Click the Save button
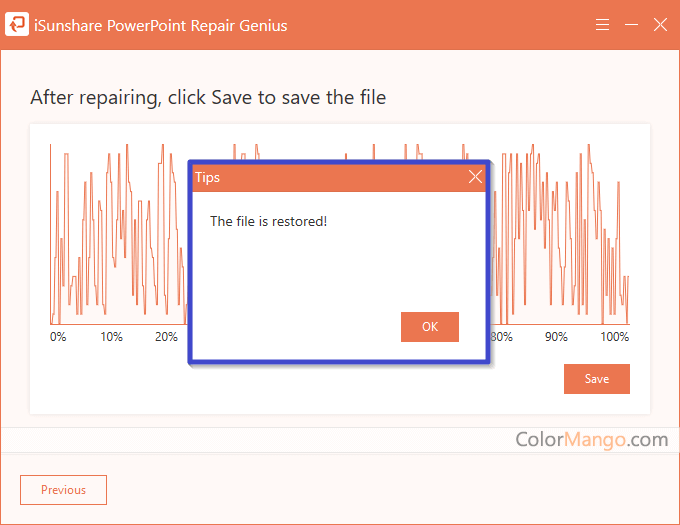This screenshot has height=525, width=680. pyautogui.click(x=596, y=379)
